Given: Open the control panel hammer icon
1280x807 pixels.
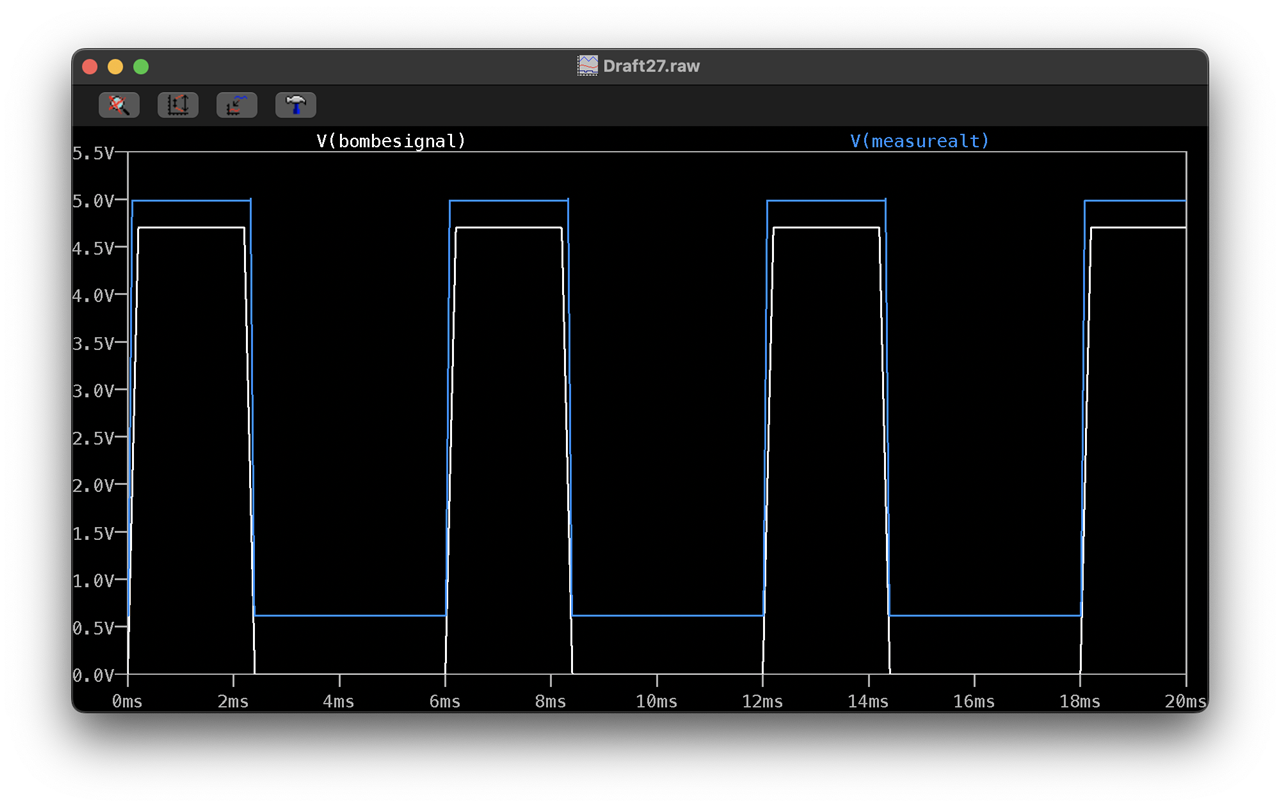Looking at the screenshot, I should (296, 104).
